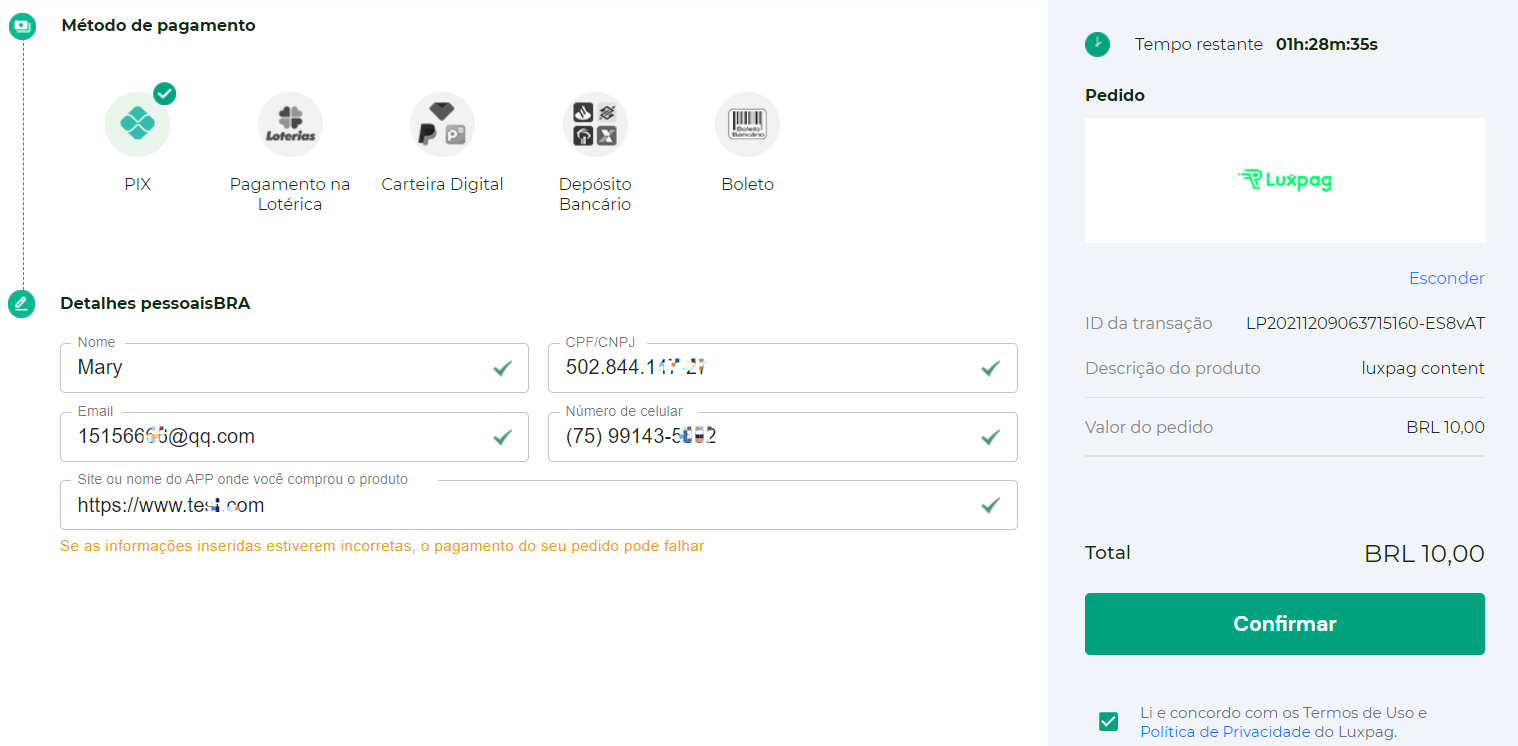Click the Pagamento na Lotérica label
1518x746 pixels.
coord(290,194)
